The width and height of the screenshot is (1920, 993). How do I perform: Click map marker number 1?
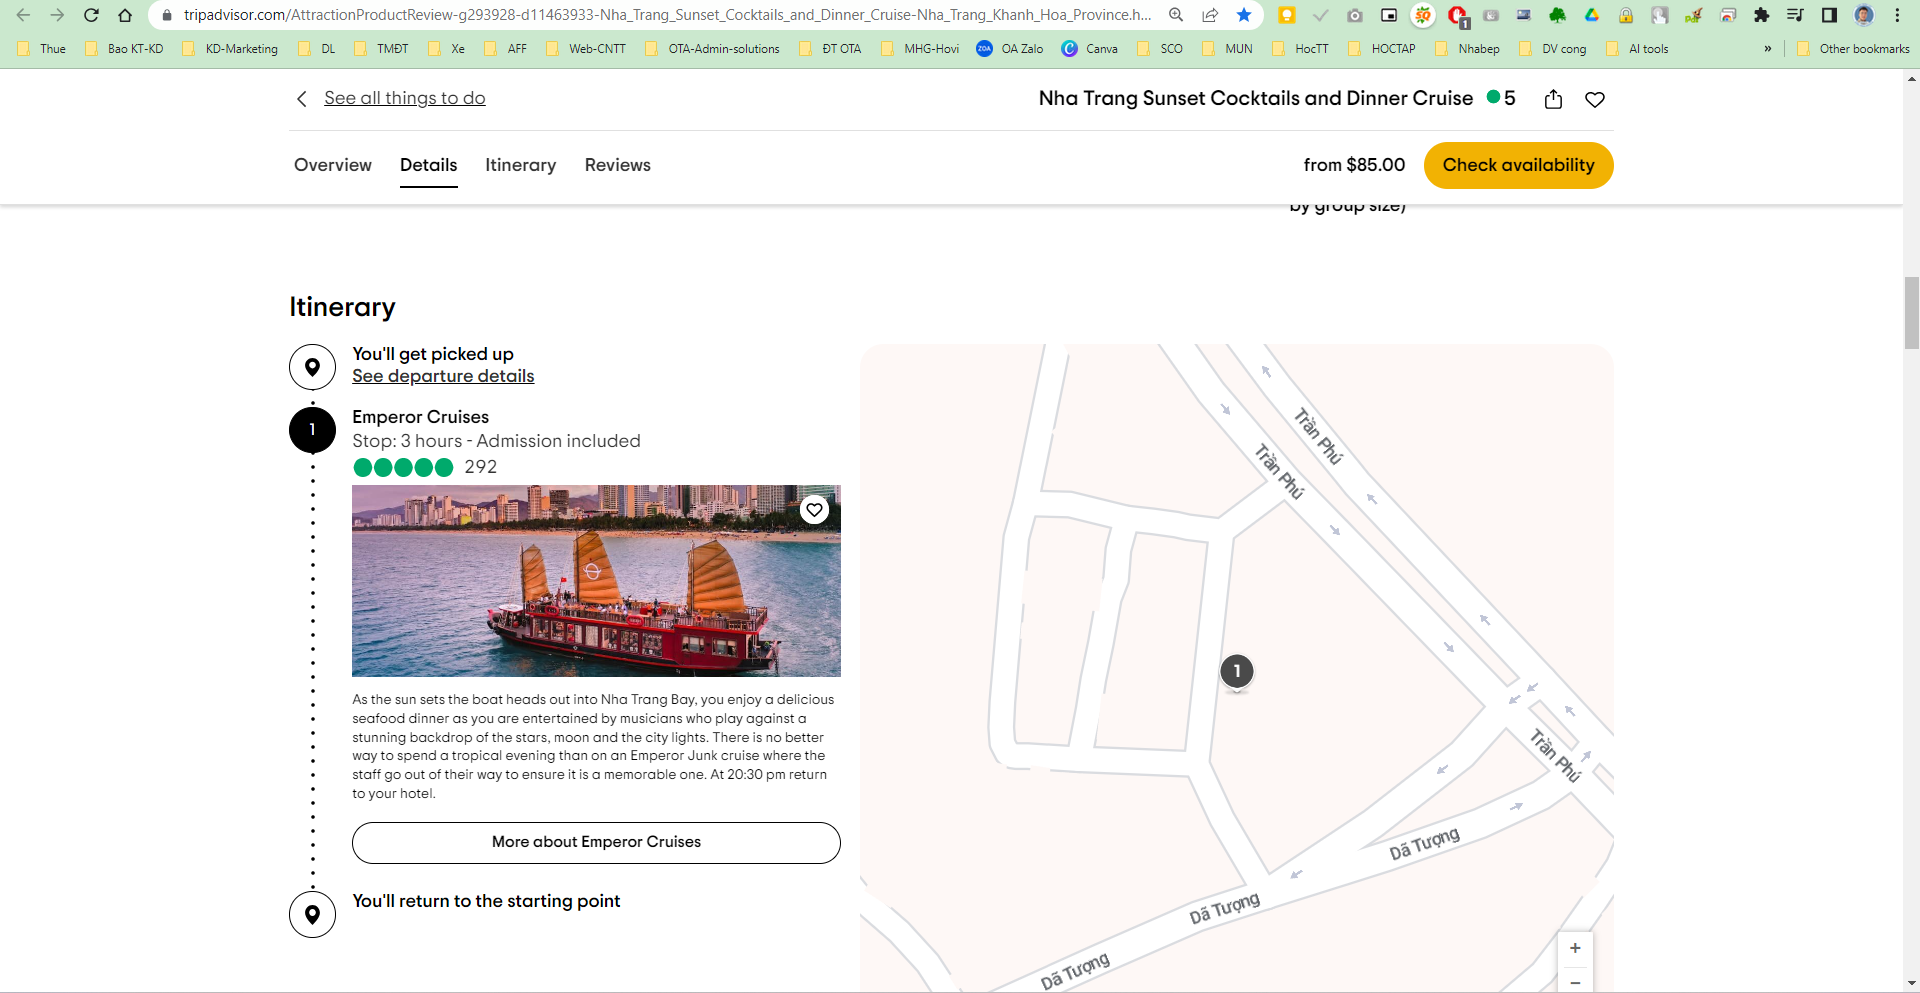tap(1237, 671)
